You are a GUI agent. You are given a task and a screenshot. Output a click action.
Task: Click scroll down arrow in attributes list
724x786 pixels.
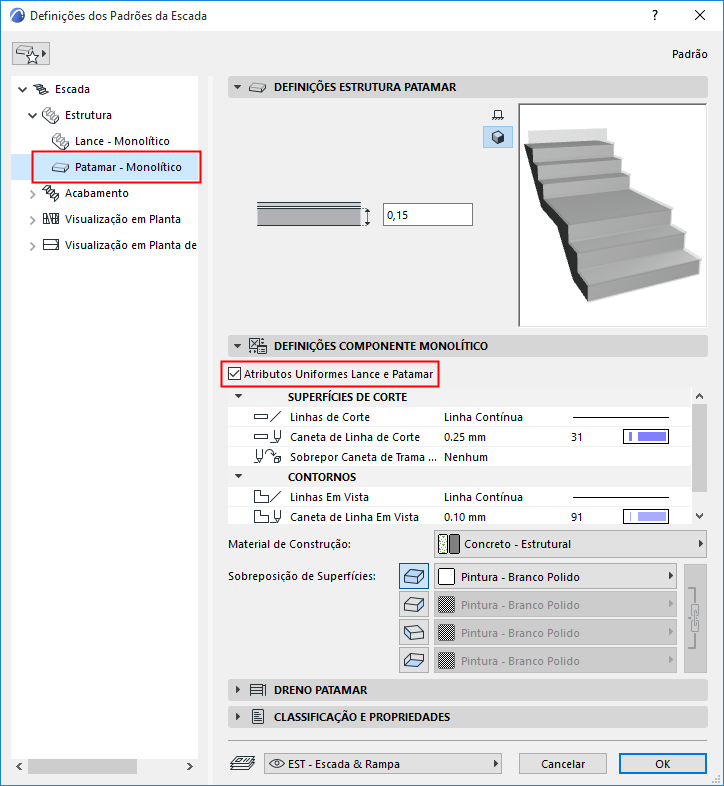pos(699,516)
